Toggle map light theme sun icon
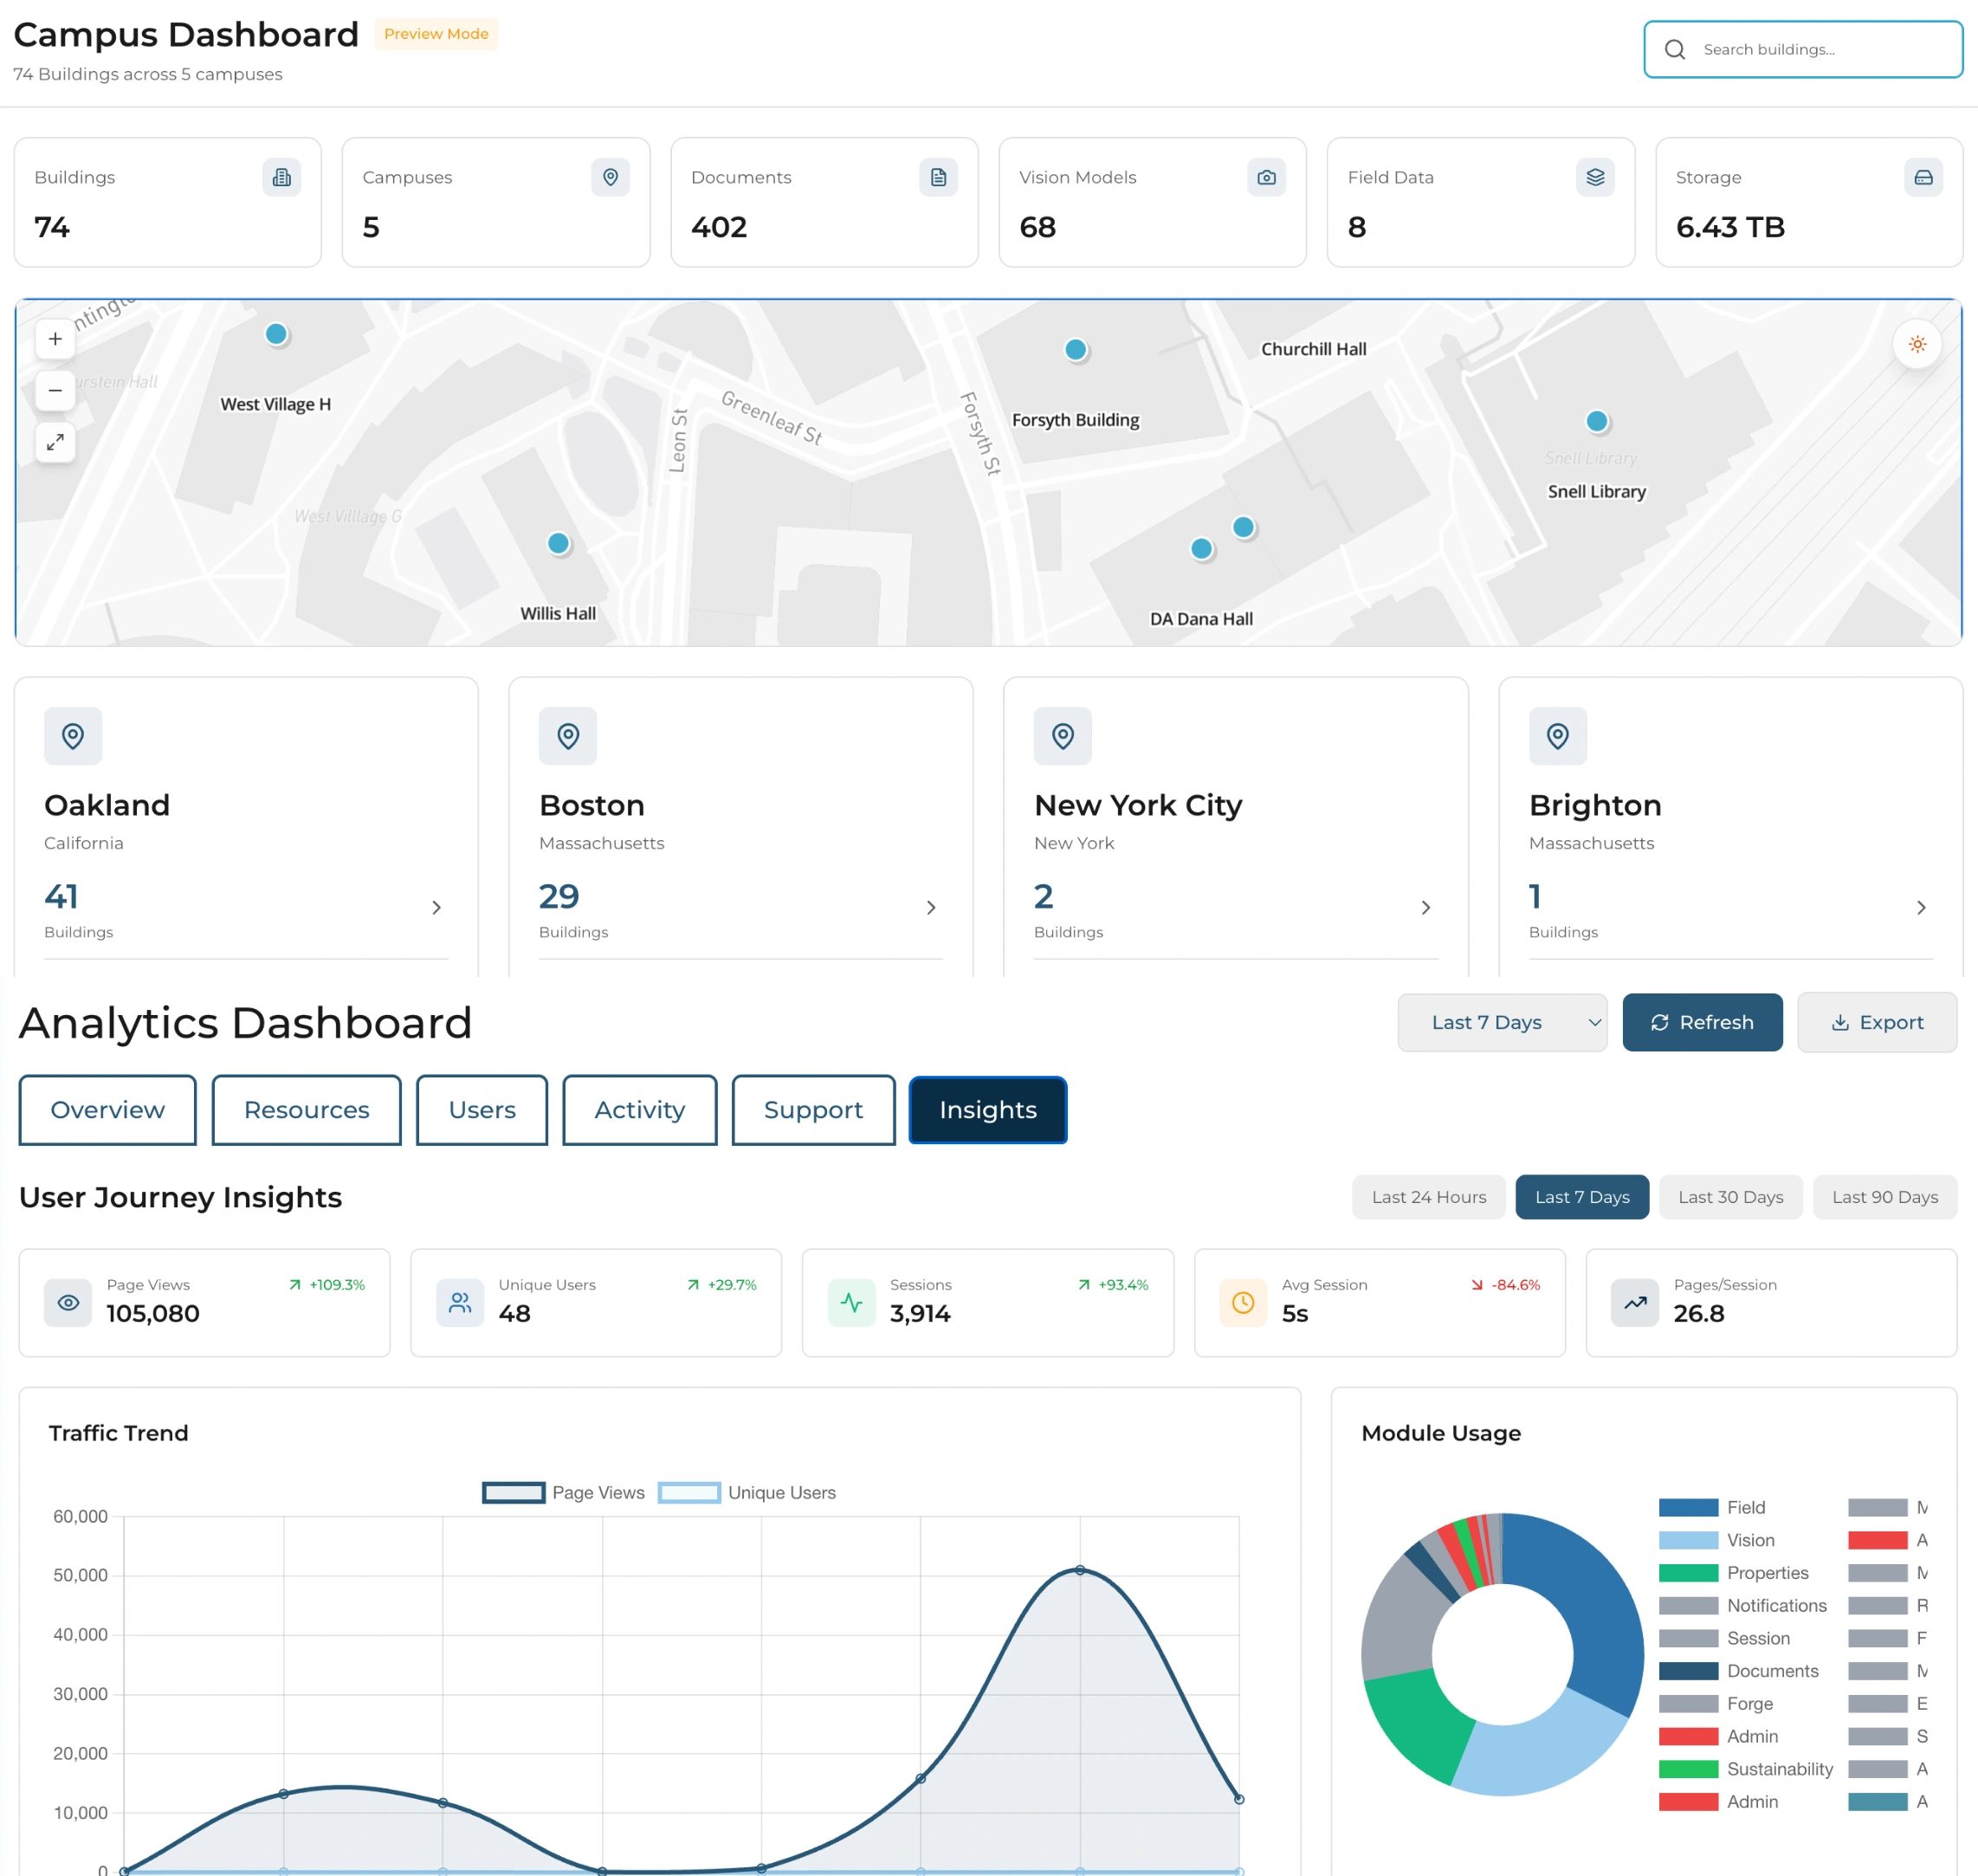The width and height of the screenshot is (1978, 1876). (1916, 344)
